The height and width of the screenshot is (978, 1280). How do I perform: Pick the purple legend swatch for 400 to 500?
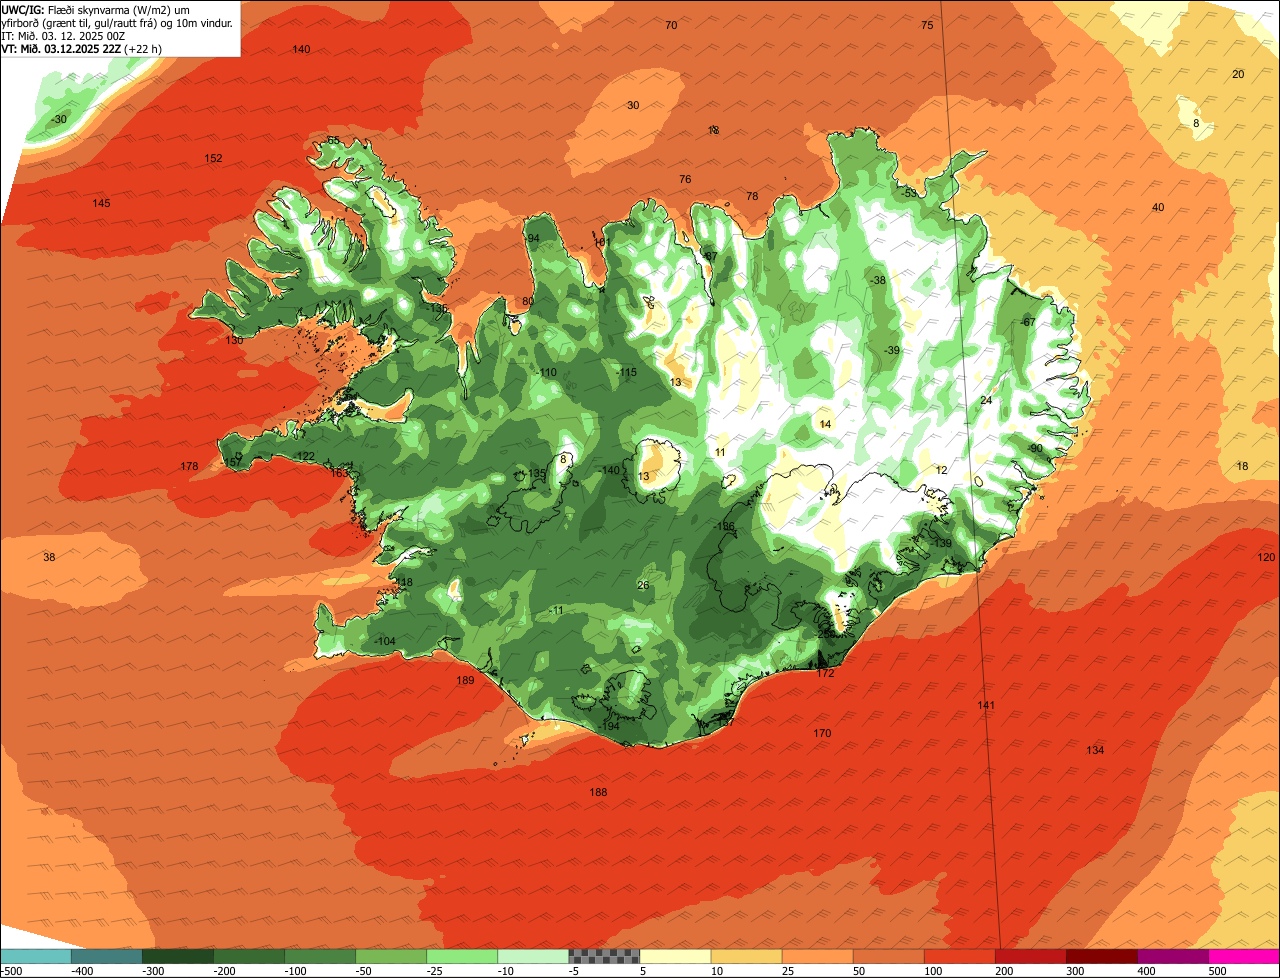point(1172,956)
